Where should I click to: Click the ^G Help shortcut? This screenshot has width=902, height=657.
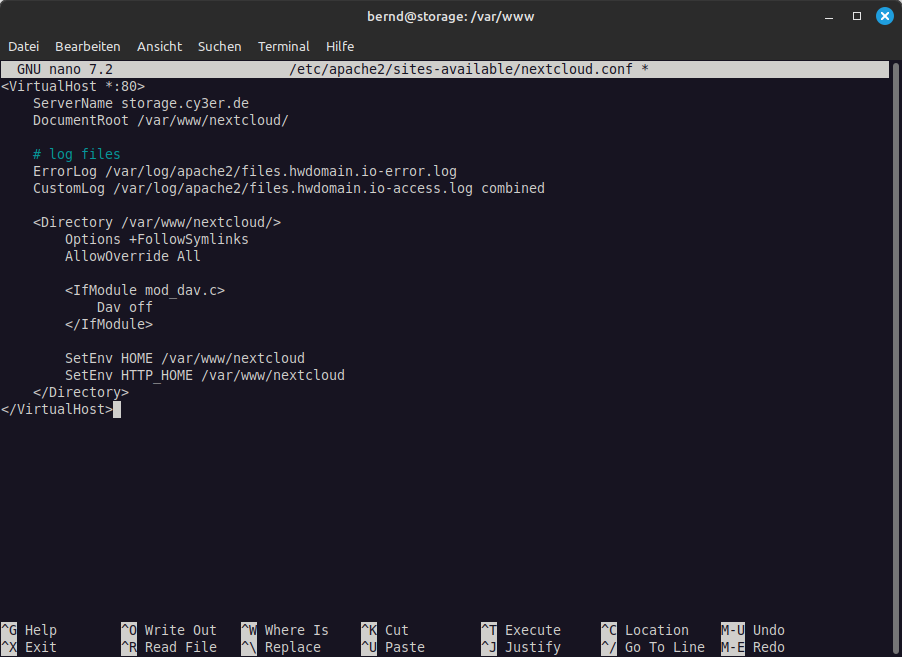(x=29, y=630)
